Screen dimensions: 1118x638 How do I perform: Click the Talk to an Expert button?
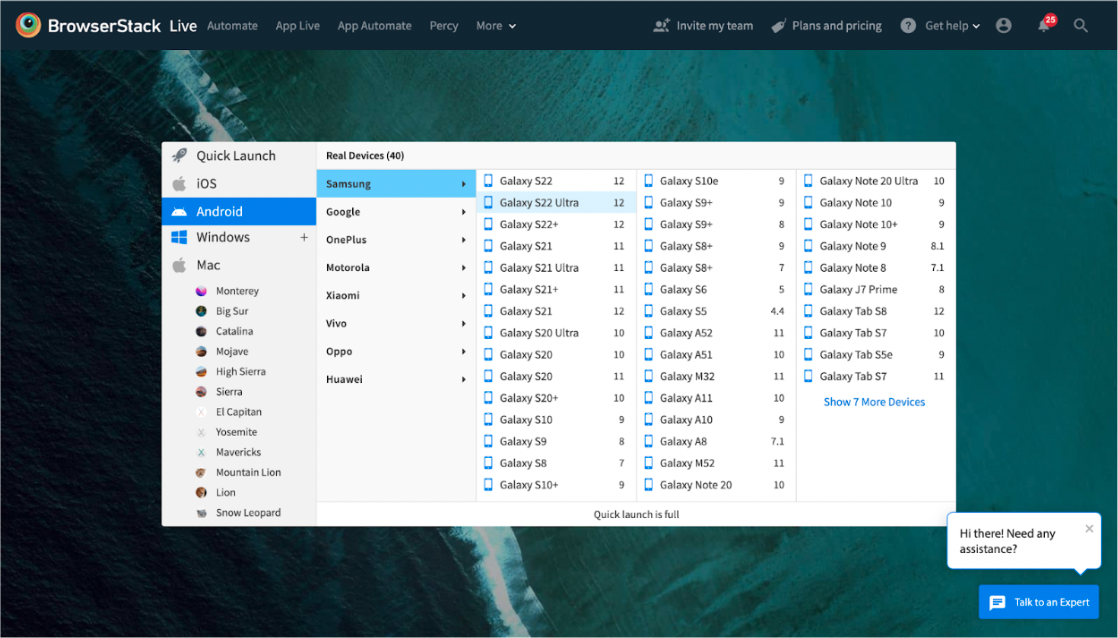pos(1038,602)
